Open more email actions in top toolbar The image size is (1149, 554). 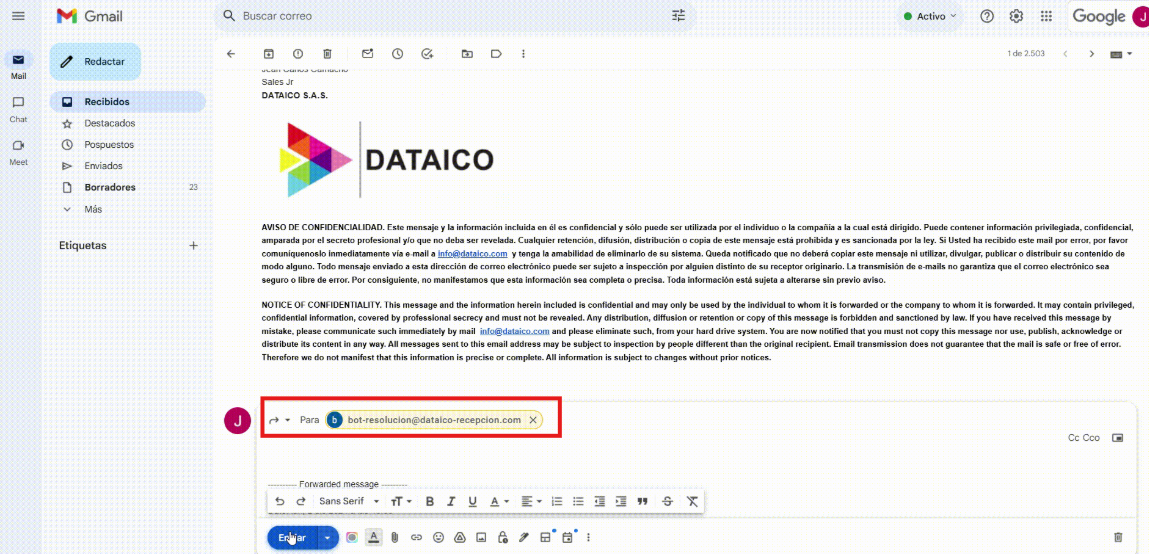[523, 53]
